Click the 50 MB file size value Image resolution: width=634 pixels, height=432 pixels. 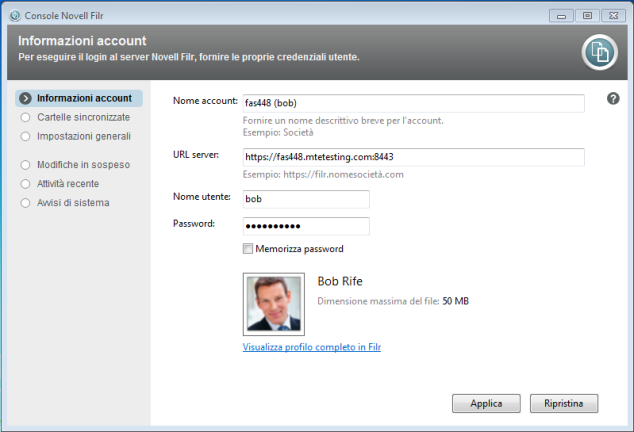point(455,301)
